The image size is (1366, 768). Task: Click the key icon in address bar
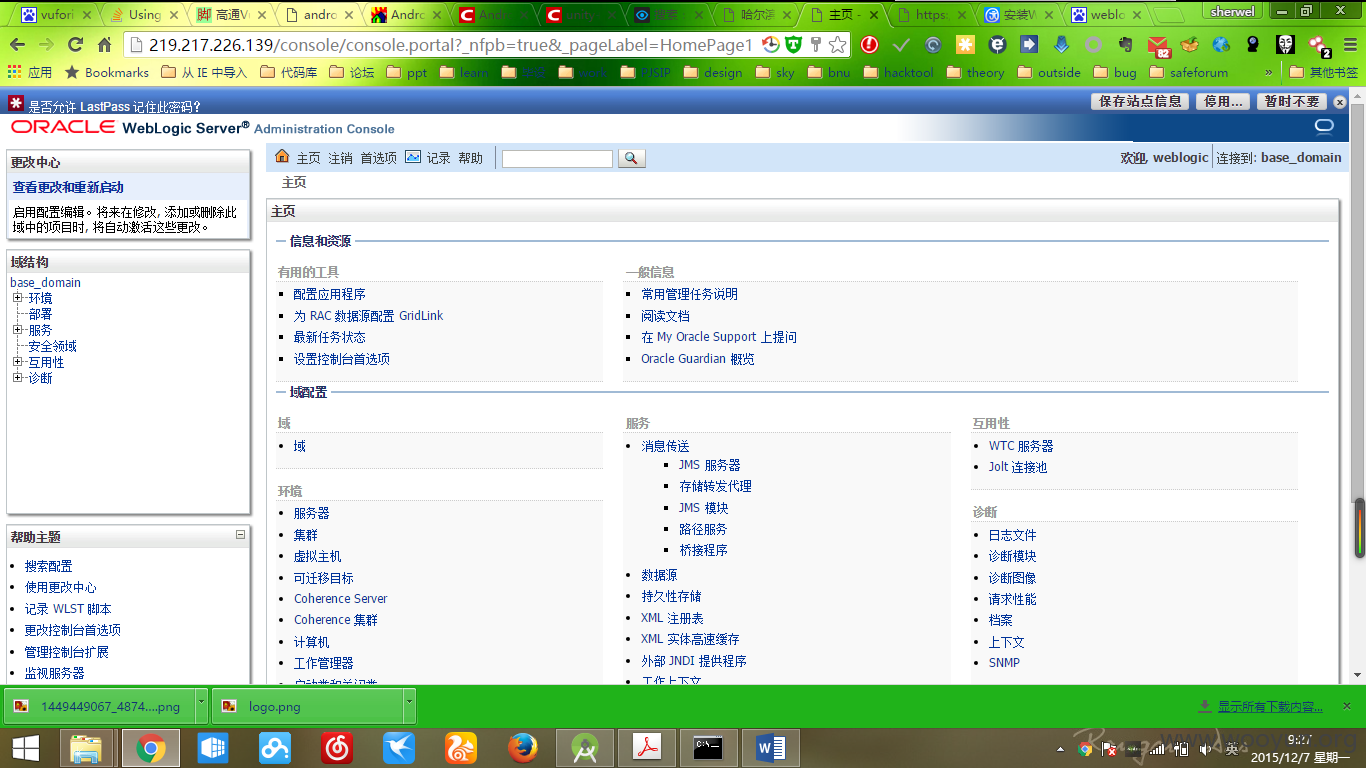tap(816, 45)
